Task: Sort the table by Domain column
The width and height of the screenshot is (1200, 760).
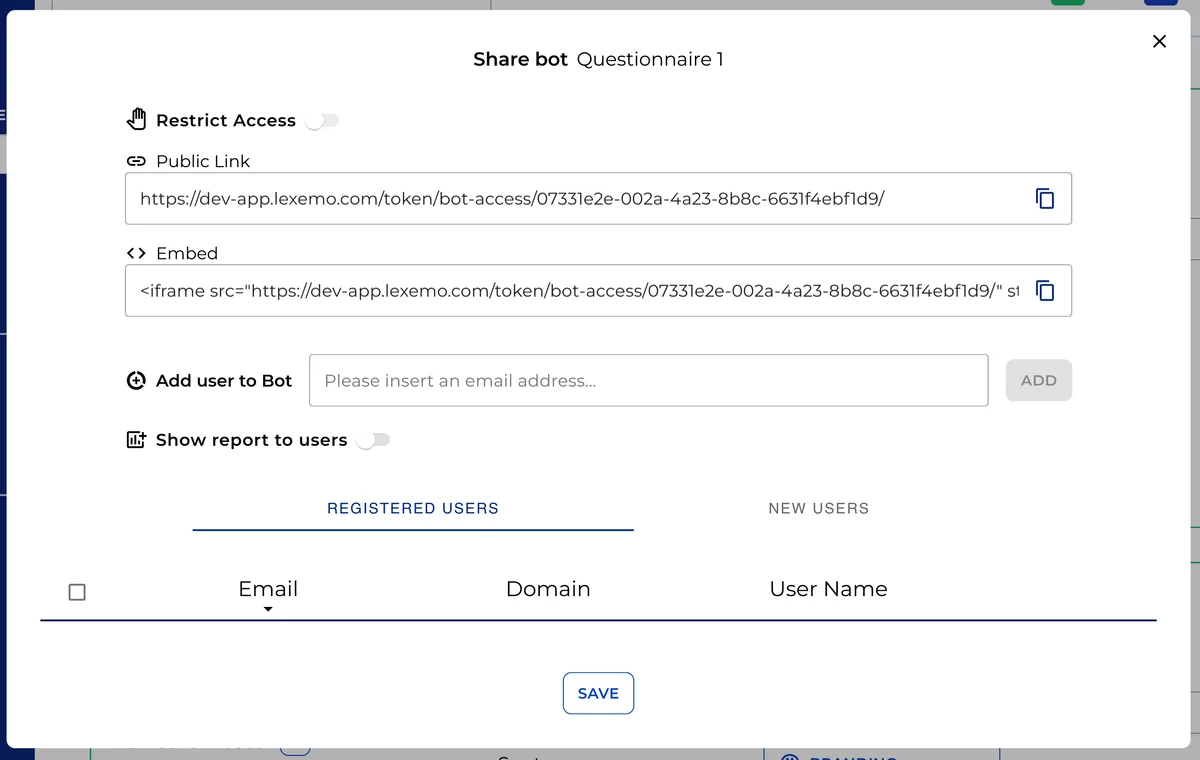Action: (548, 589)
